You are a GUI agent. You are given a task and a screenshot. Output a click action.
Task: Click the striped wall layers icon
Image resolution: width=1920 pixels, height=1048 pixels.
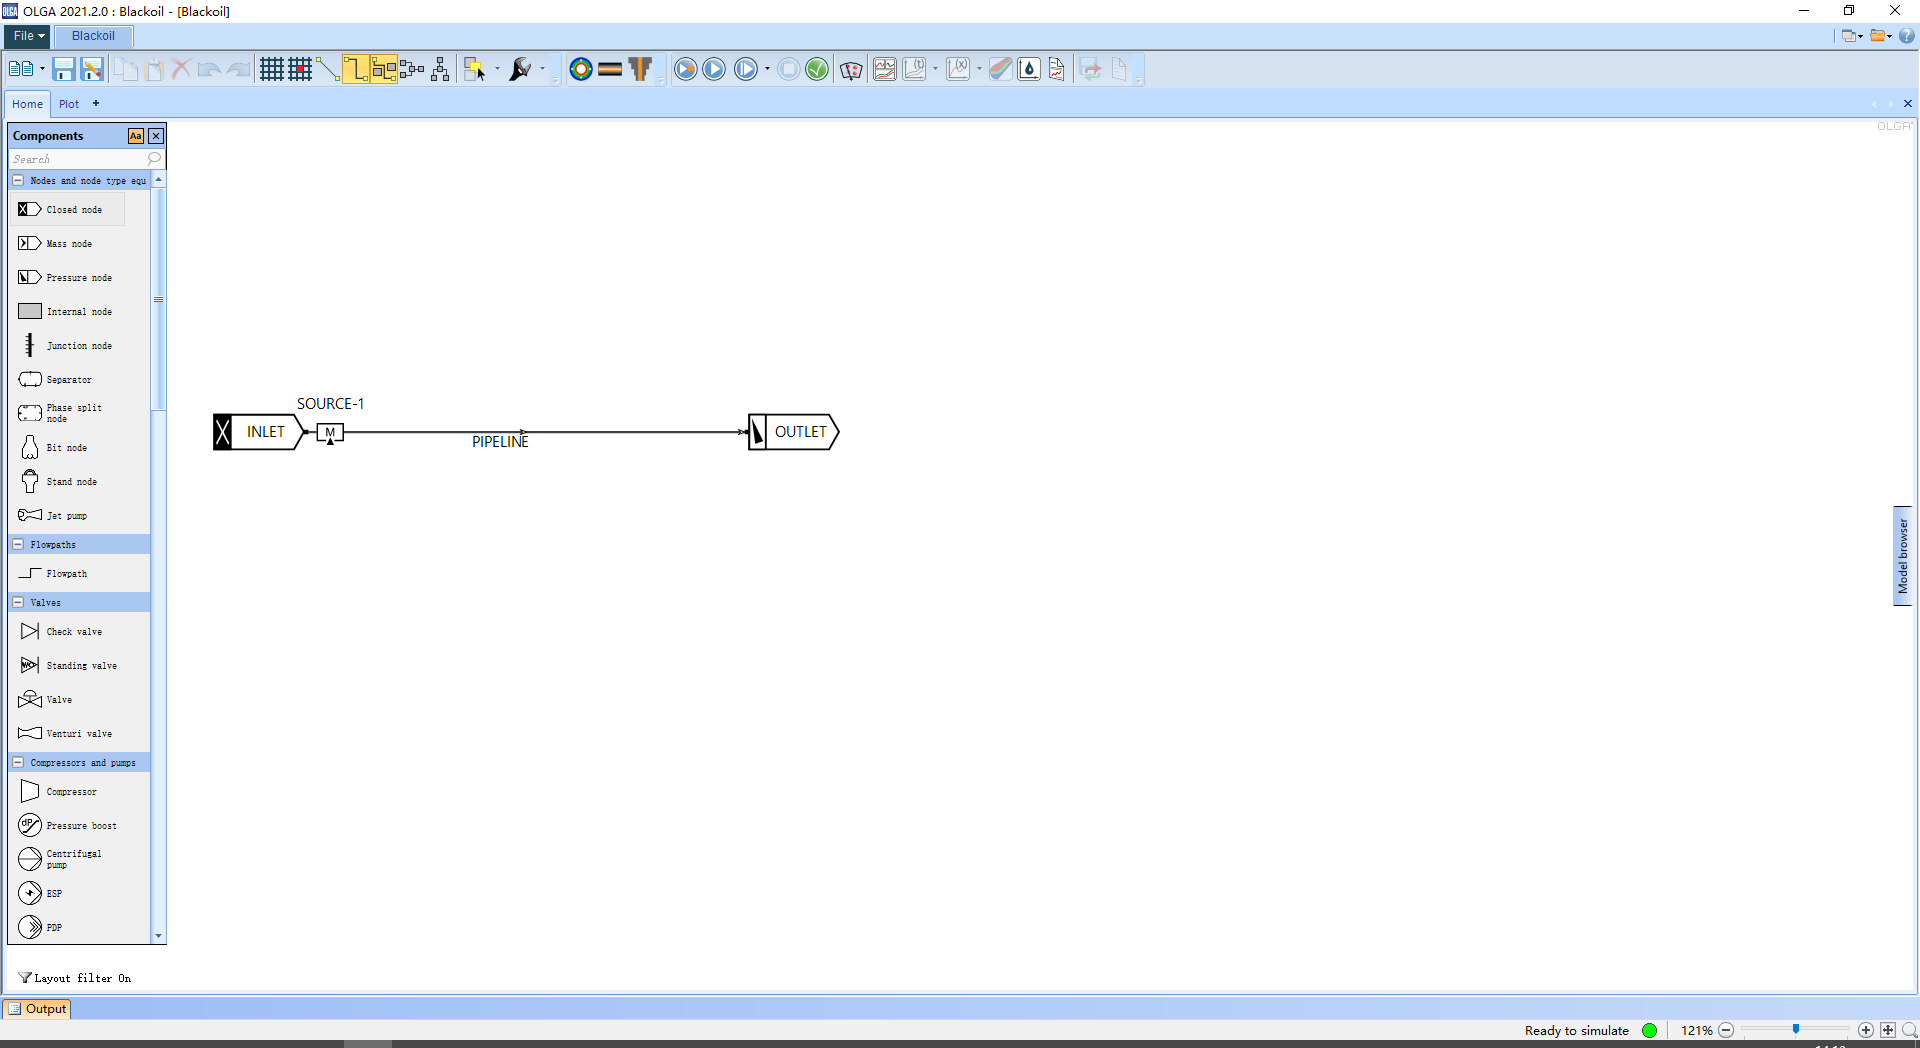(610, 69)
